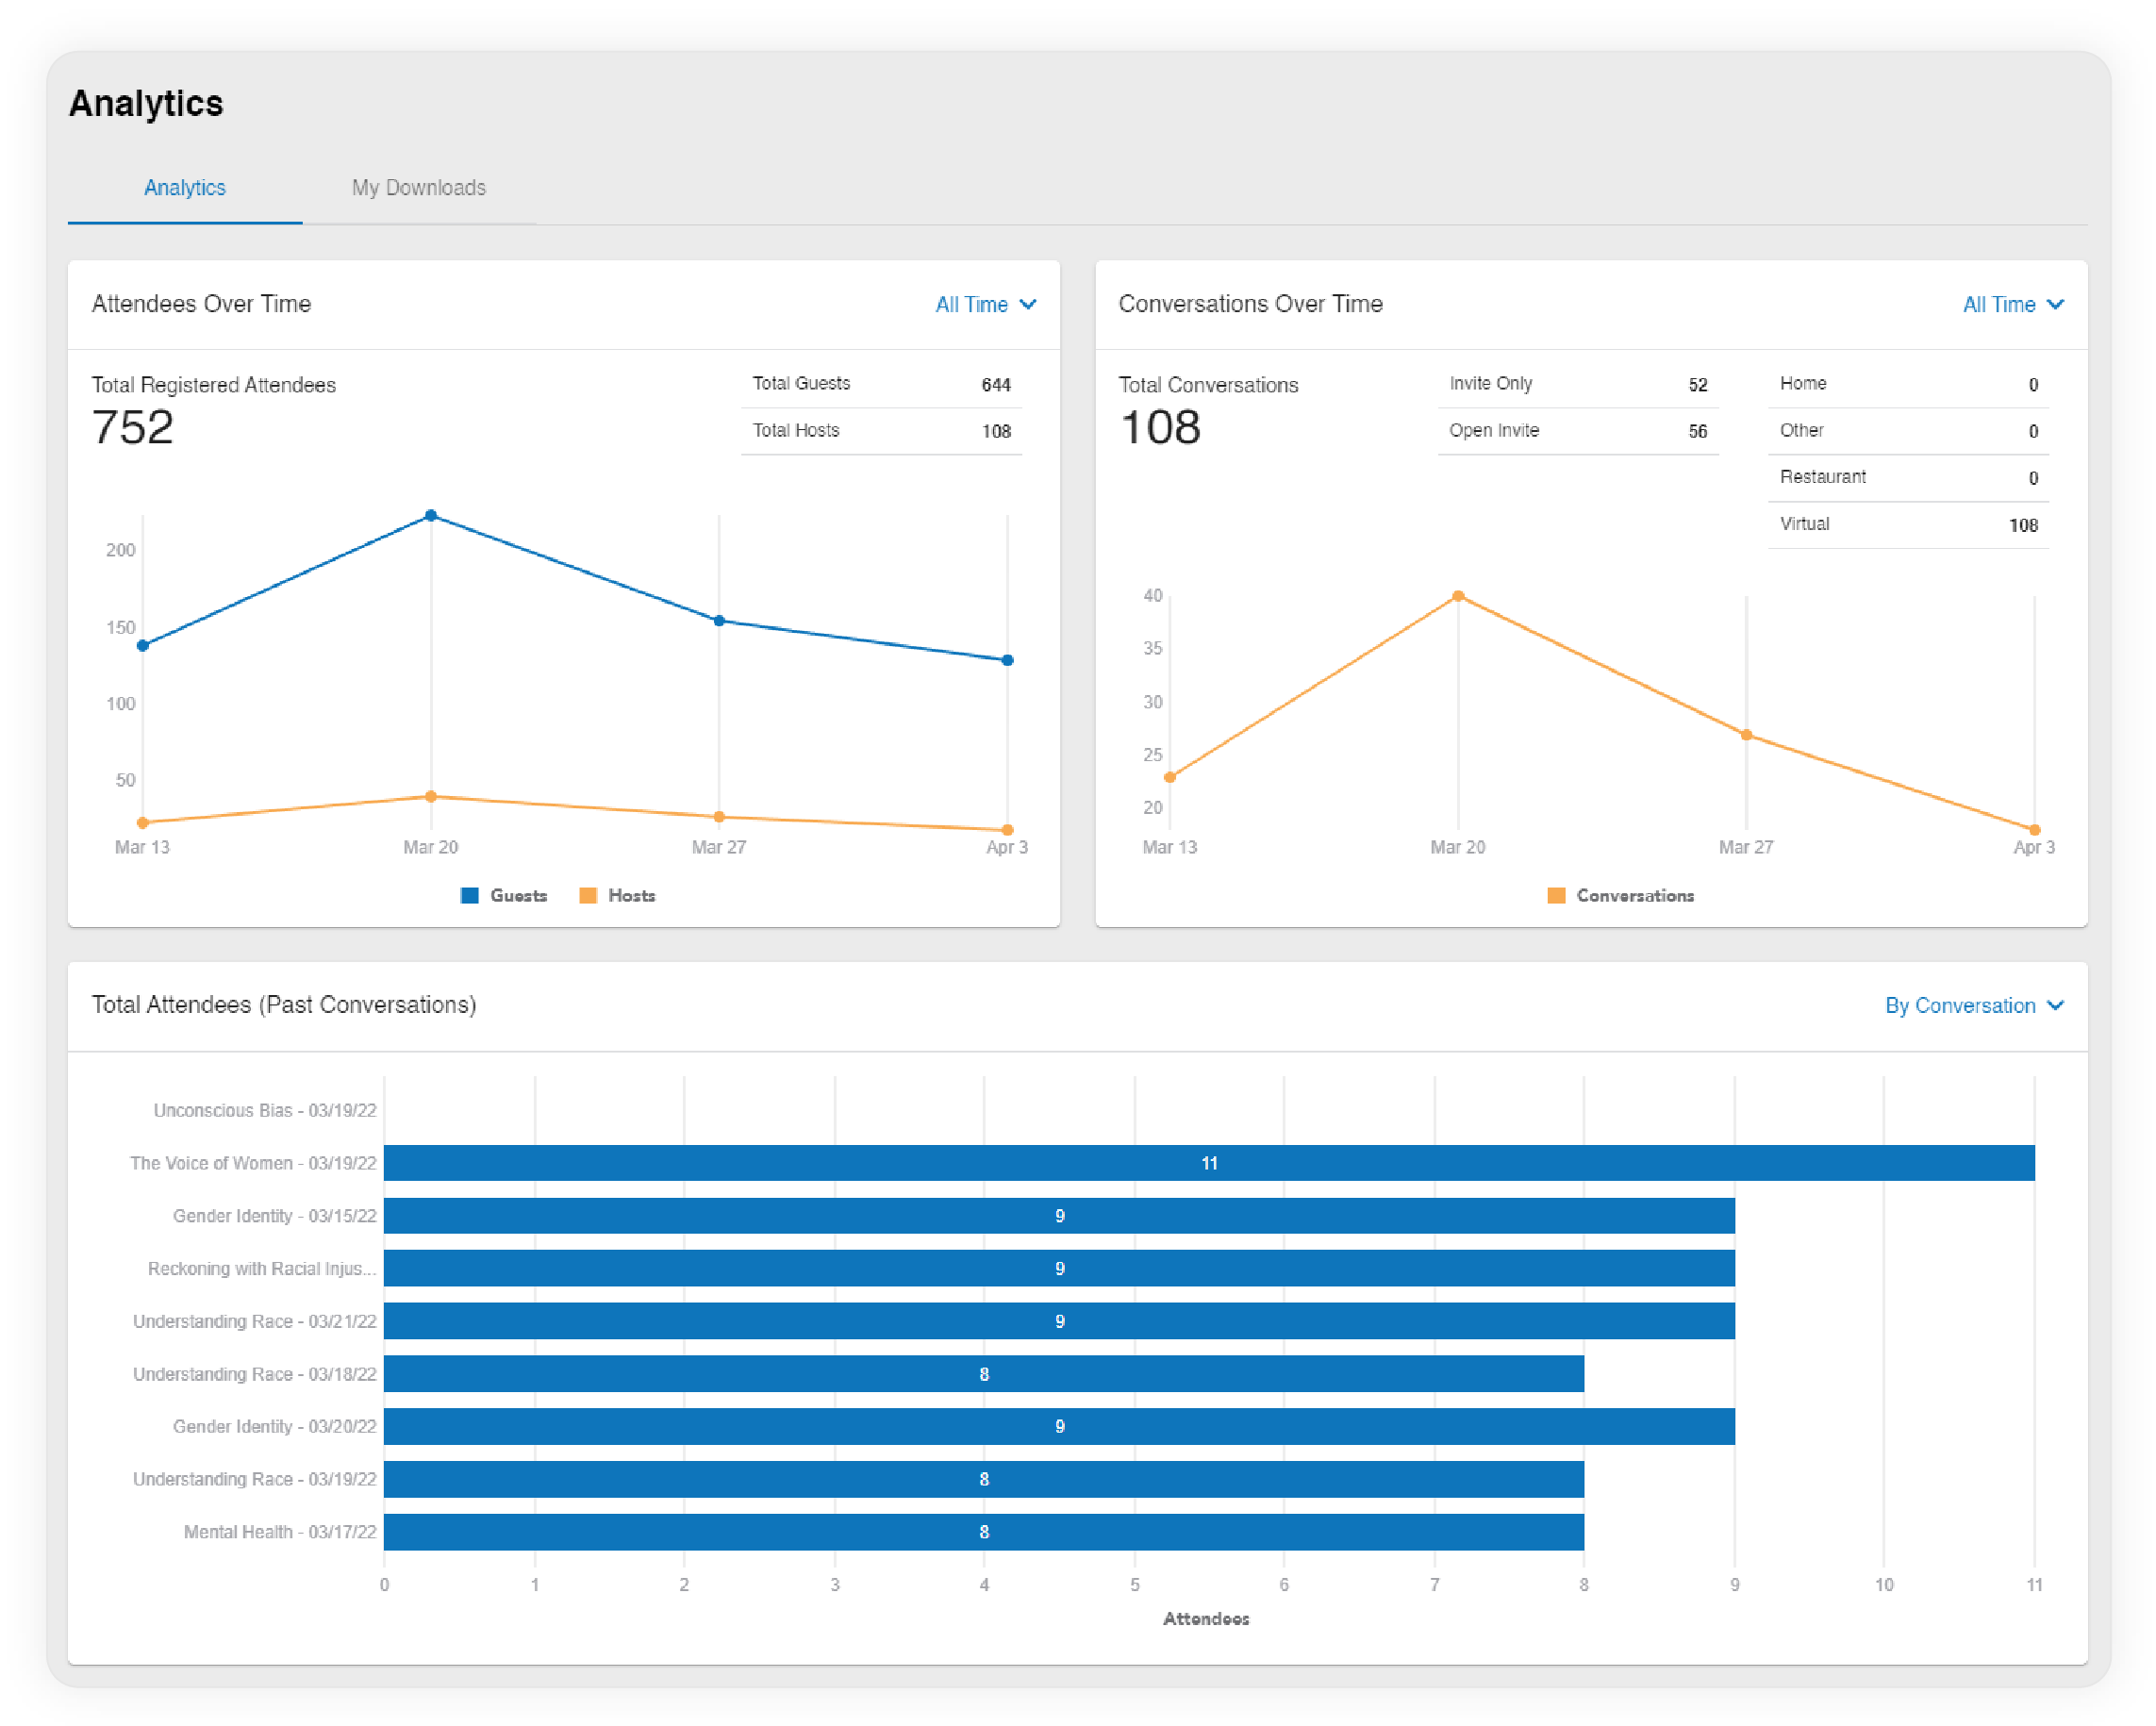This screenshot has width=2156, height=1726.
Task: Click Mental Health 03/17/22 bar
Action: click(x=984, y=1532)
